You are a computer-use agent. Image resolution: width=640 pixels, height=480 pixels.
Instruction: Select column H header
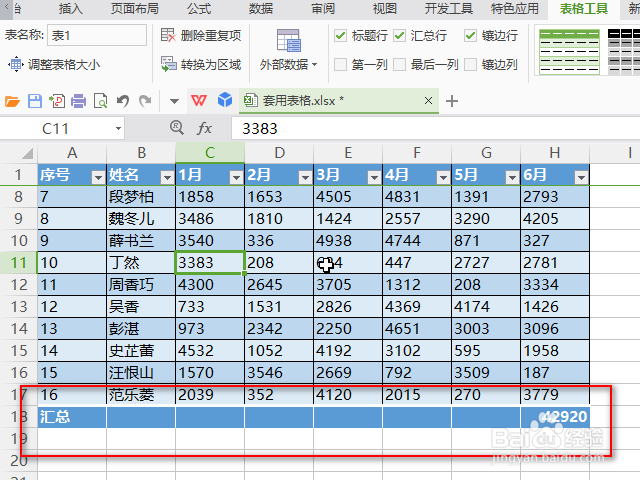pos(555,153)
